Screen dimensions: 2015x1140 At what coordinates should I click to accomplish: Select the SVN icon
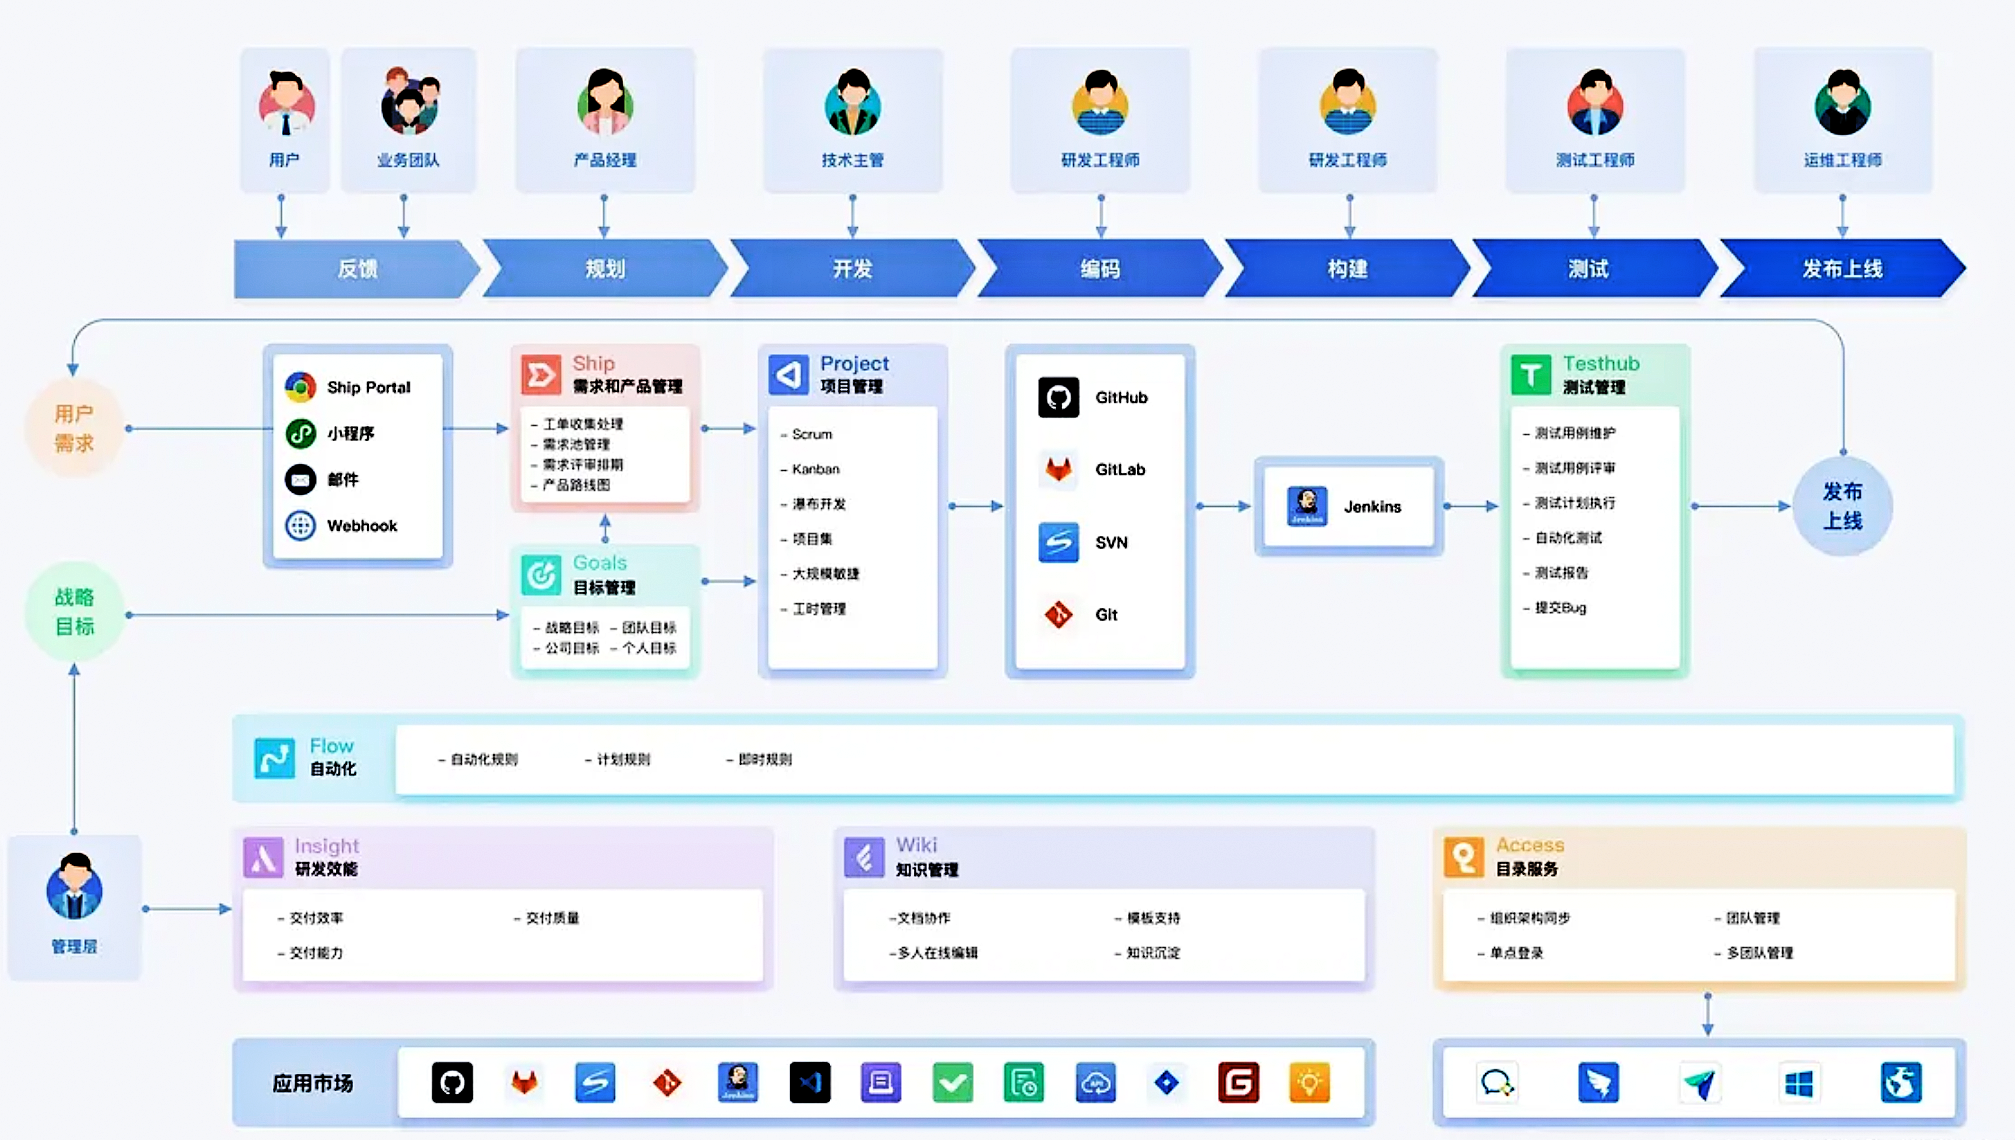(x=1058, y=542)
